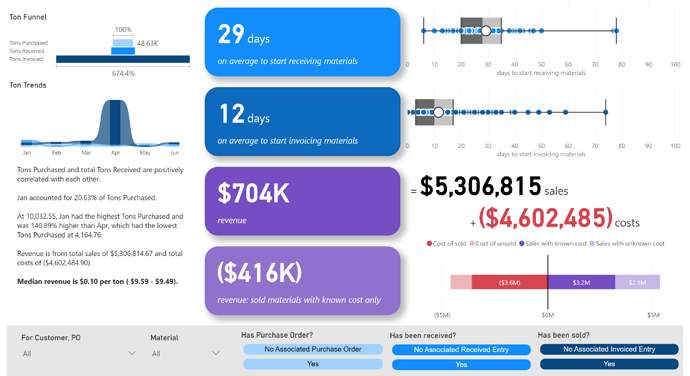Click the Sales with unknown cost legend dot
This screenshot has height=376, width=690.
click(592, 243)
